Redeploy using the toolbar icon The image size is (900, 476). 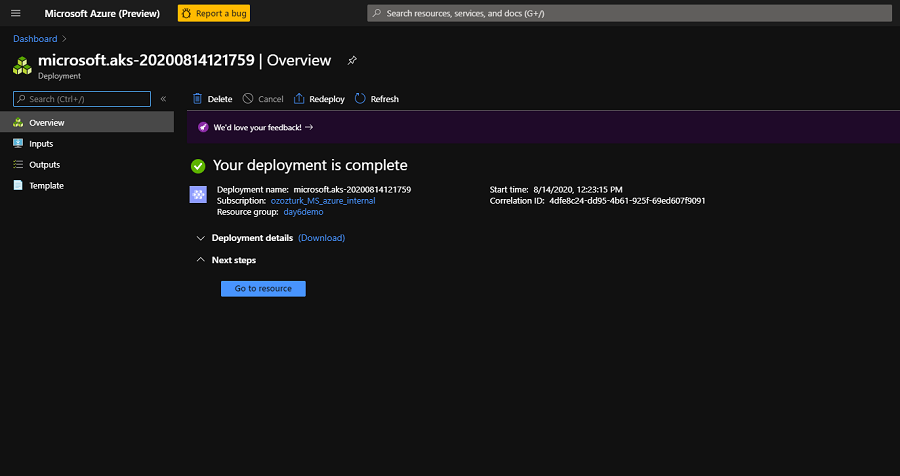299,99
